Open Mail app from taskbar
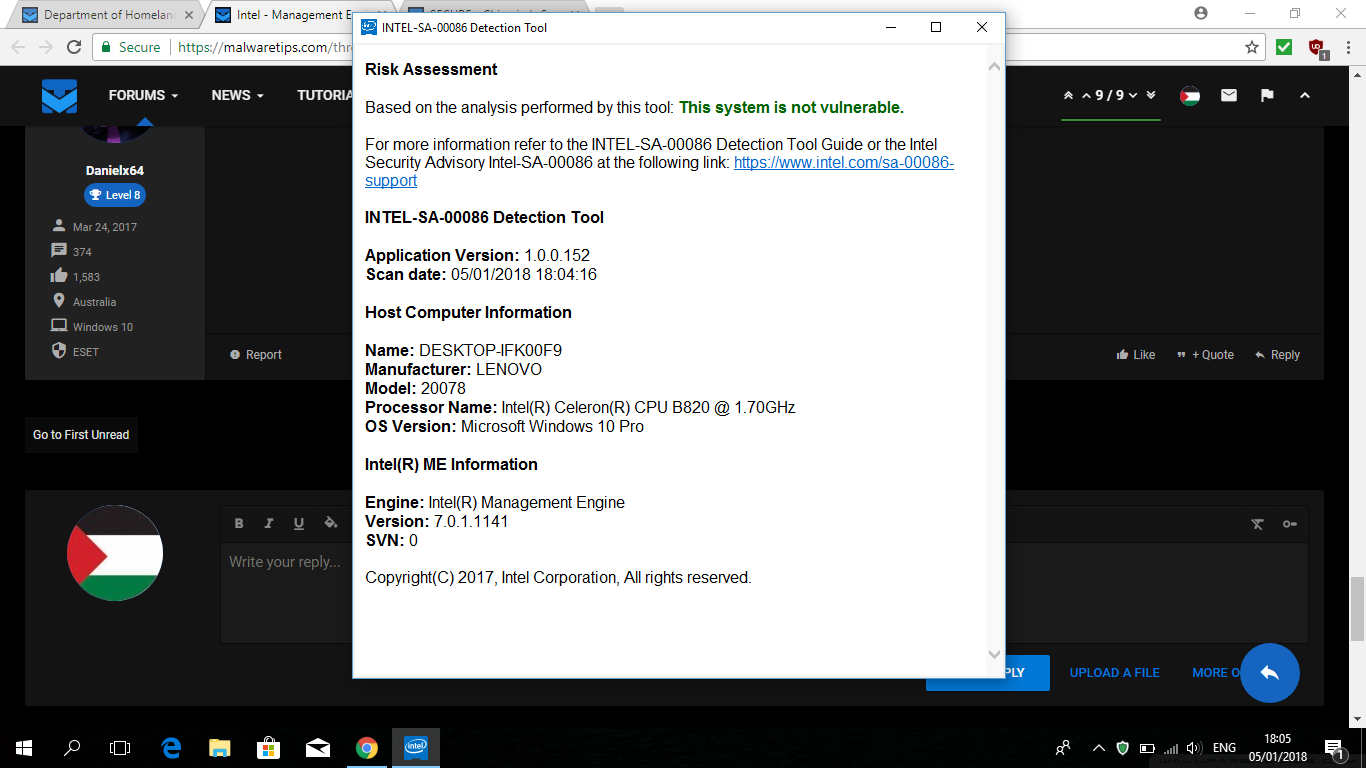This screenshot has height=768, width=1366. pos(318,748)
